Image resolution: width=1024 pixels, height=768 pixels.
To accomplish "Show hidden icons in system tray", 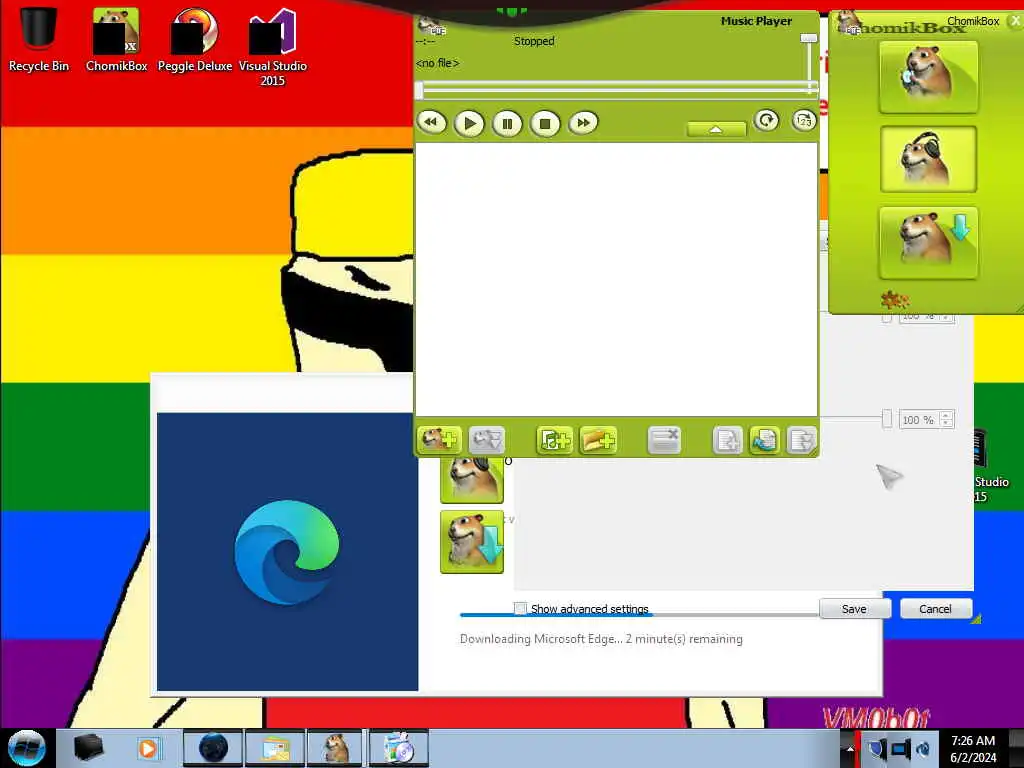I will click(849, 748).
